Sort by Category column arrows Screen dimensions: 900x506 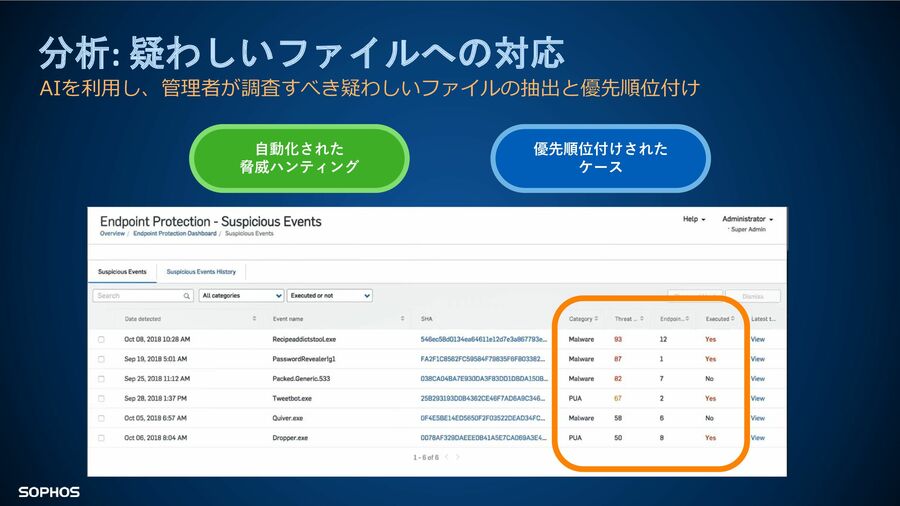click(597, 319)
